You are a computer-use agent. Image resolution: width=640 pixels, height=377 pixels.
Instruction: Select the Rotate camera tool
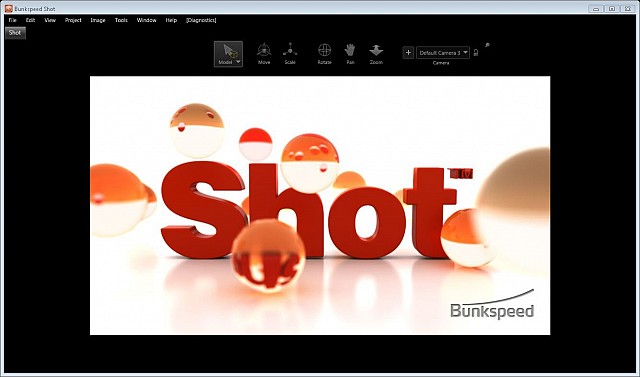pos(324,54)
